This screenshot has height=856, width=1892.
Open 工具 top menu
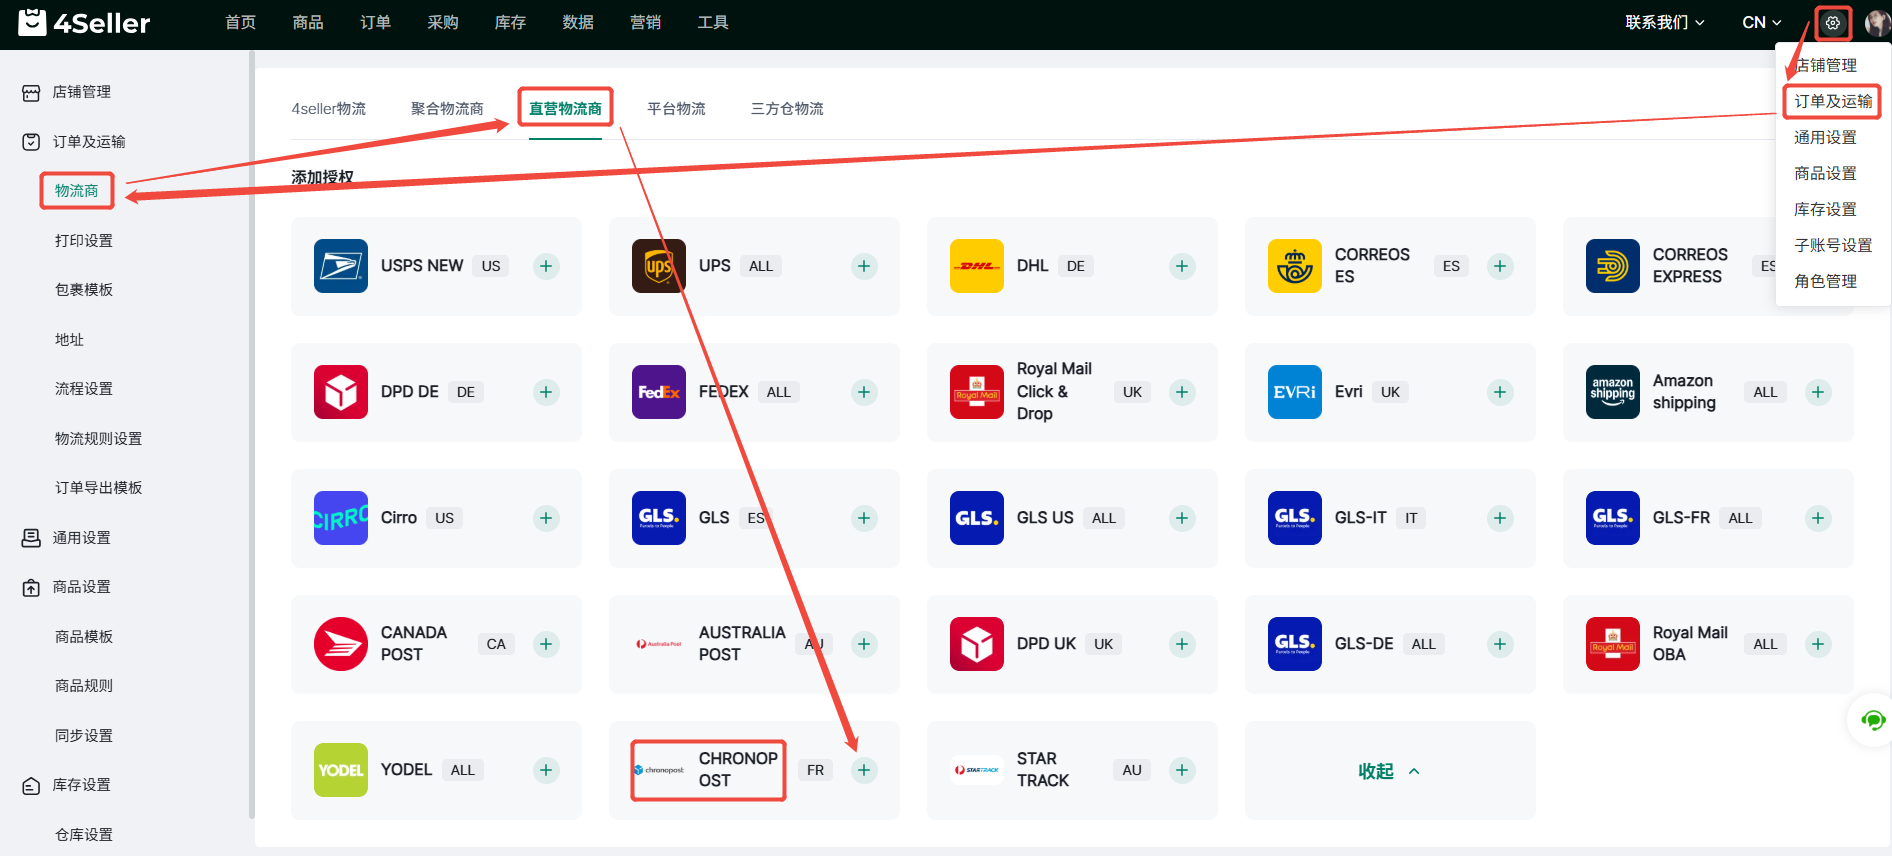713,22
